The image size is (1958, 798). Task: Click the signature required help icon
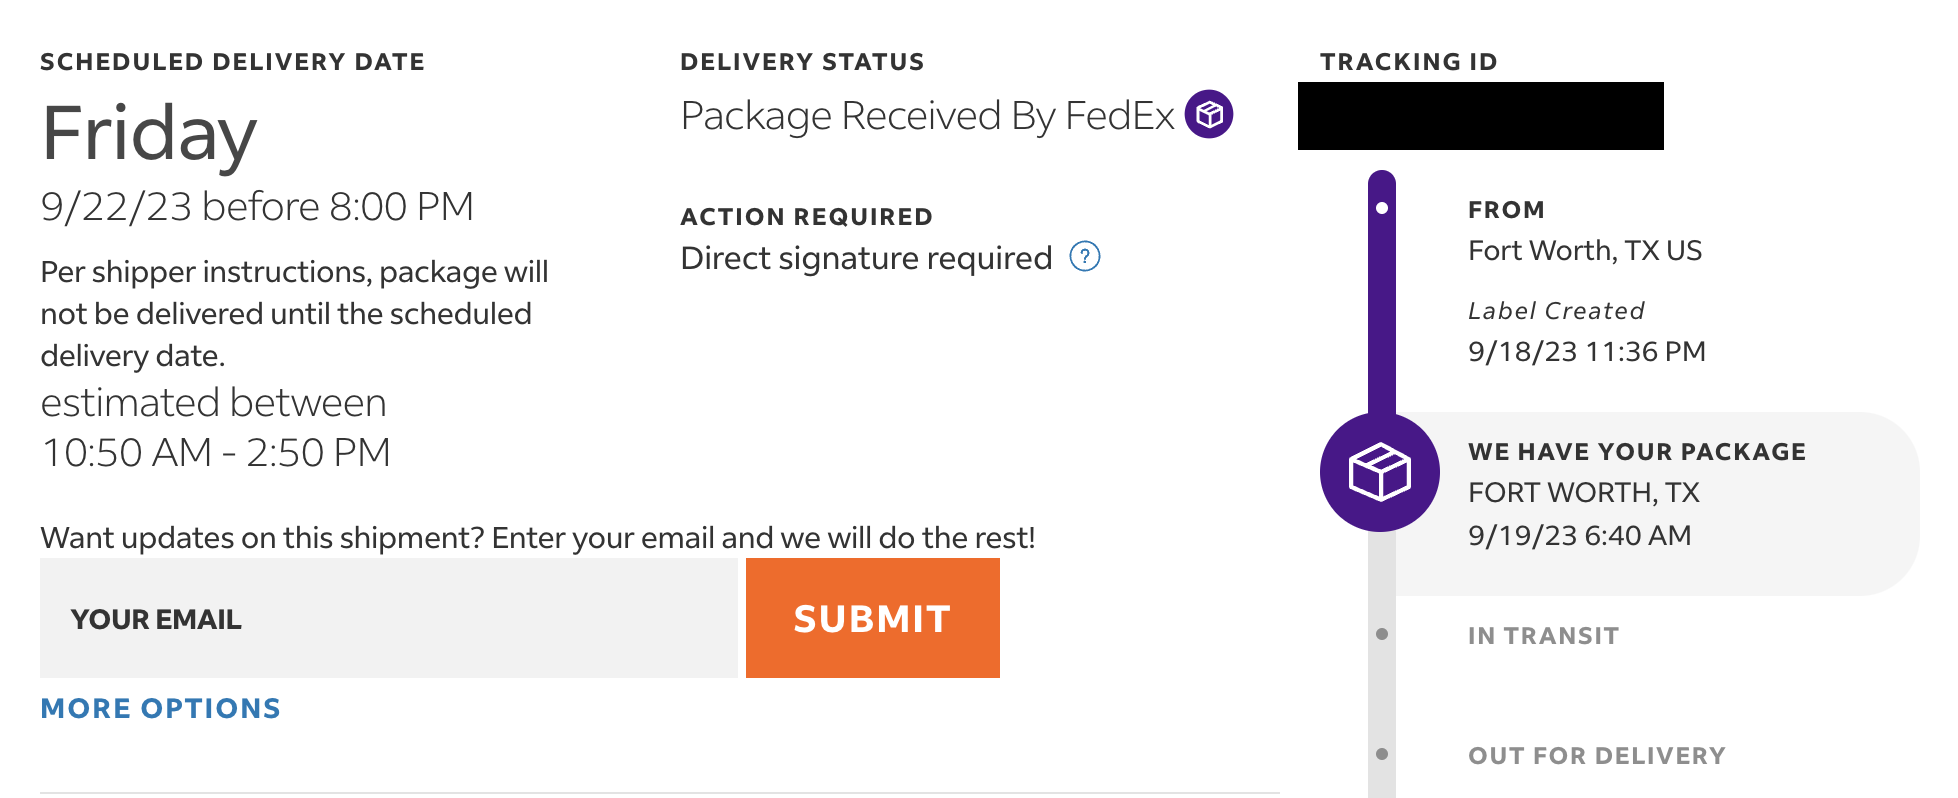(x=1085, y=257)
